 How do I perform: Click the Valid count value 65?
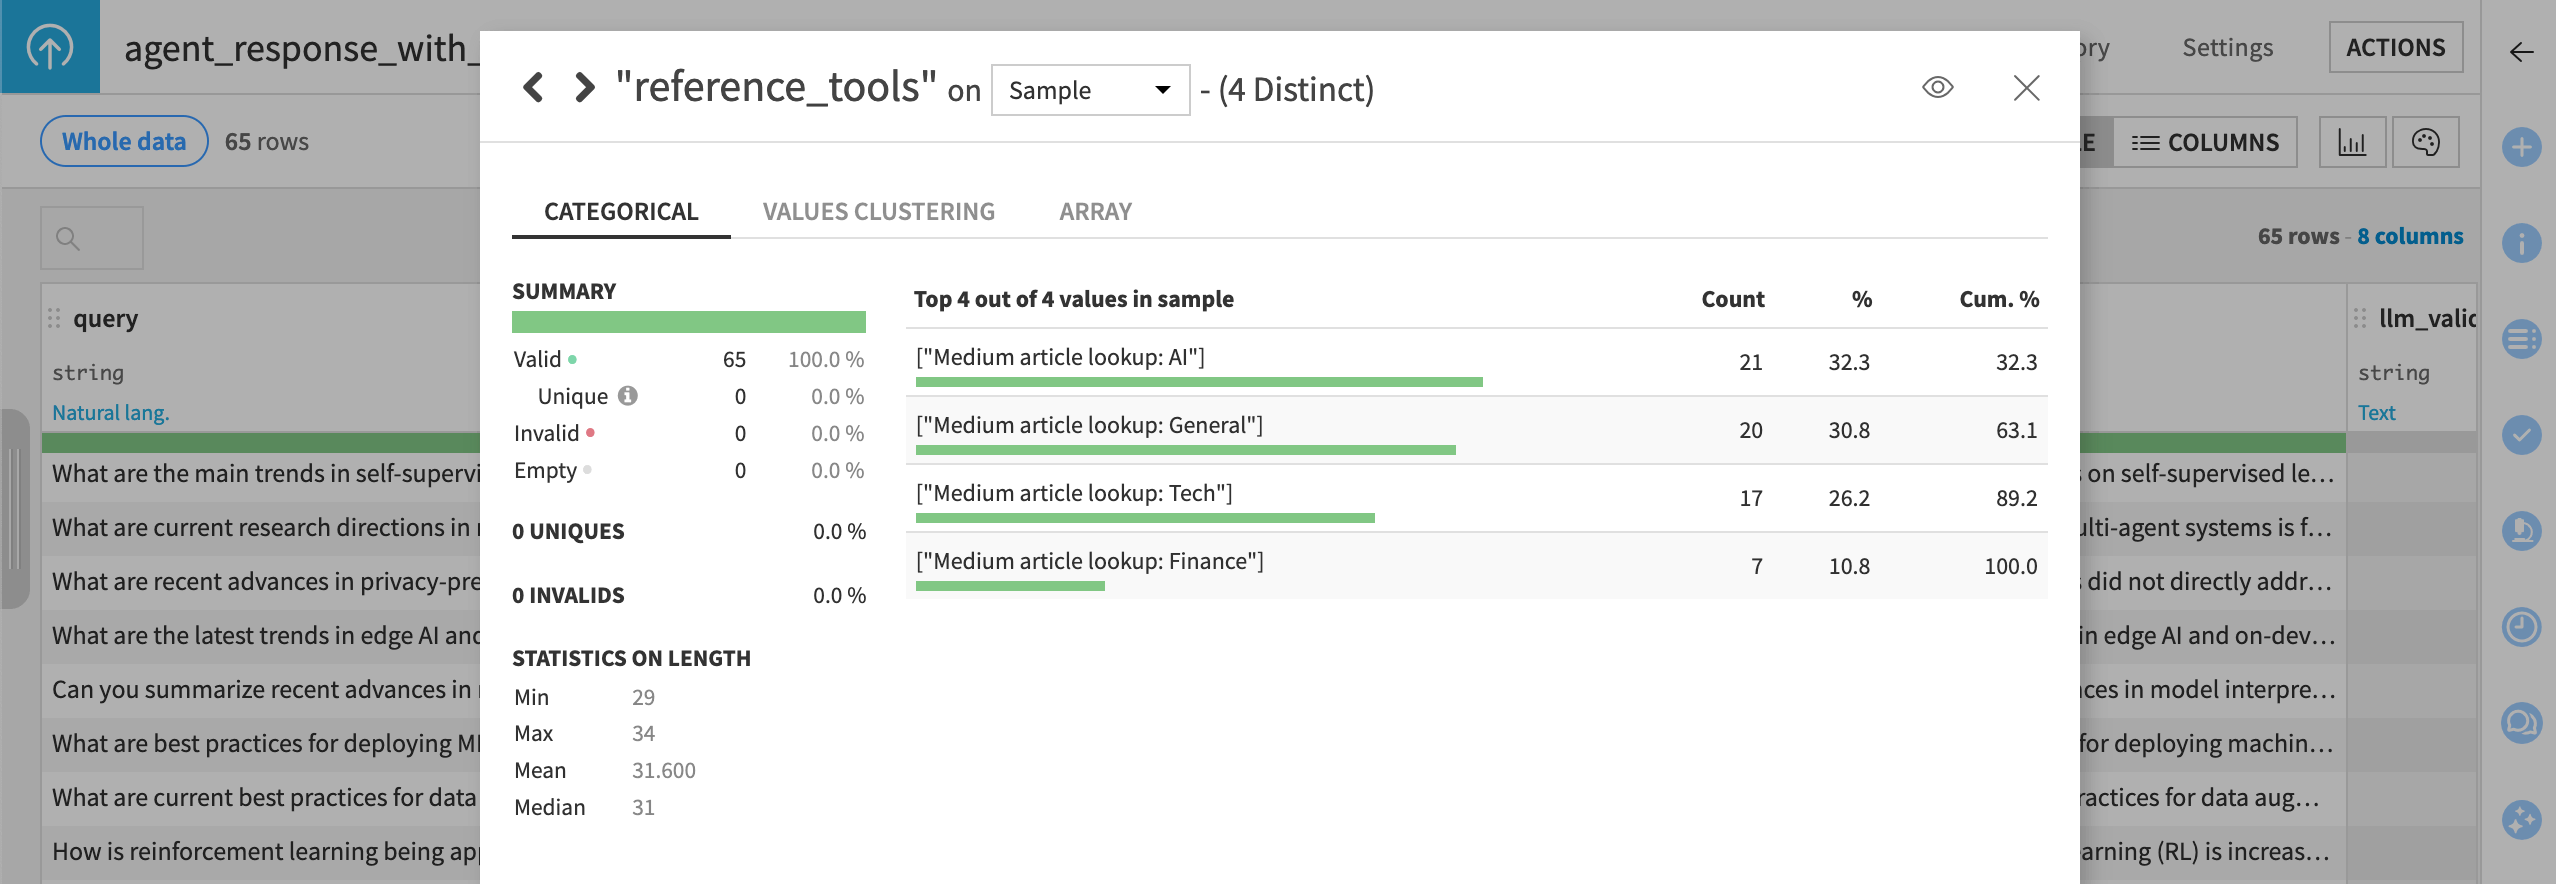[734, 359]
